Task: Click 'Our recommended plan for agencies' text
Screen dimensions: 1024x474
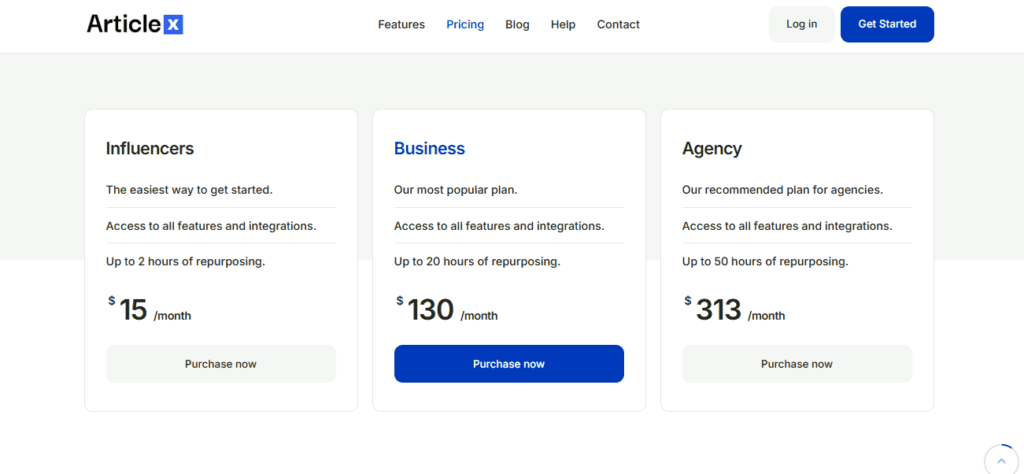Action: 782,189
